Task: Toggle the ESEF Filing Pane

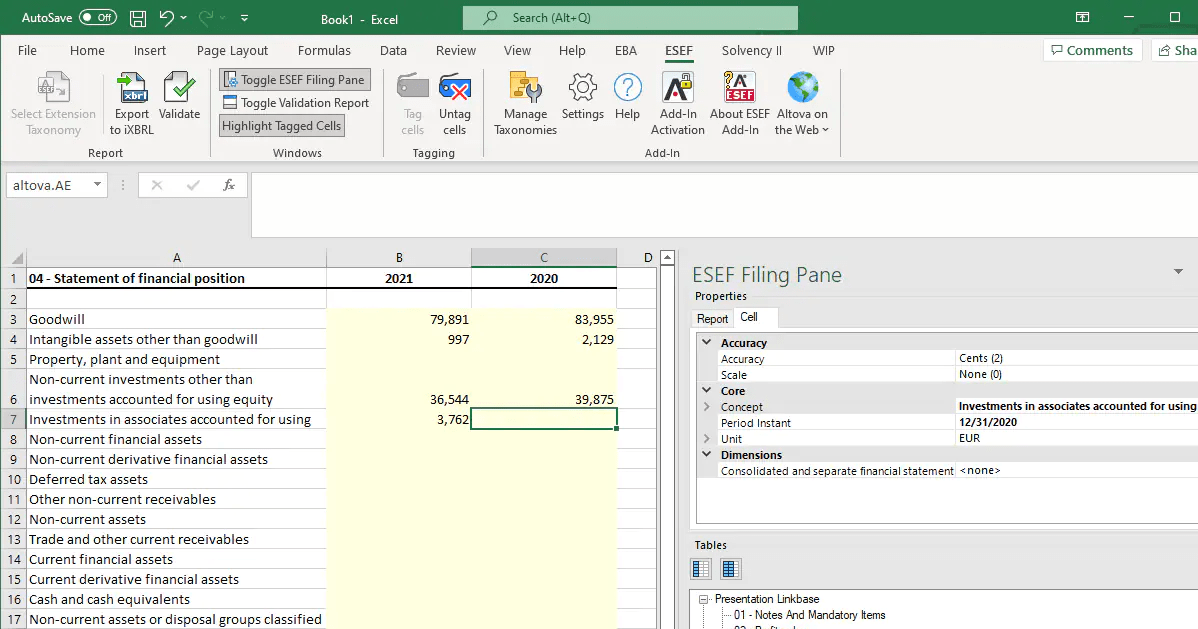Action: click(x=294, y=79)
